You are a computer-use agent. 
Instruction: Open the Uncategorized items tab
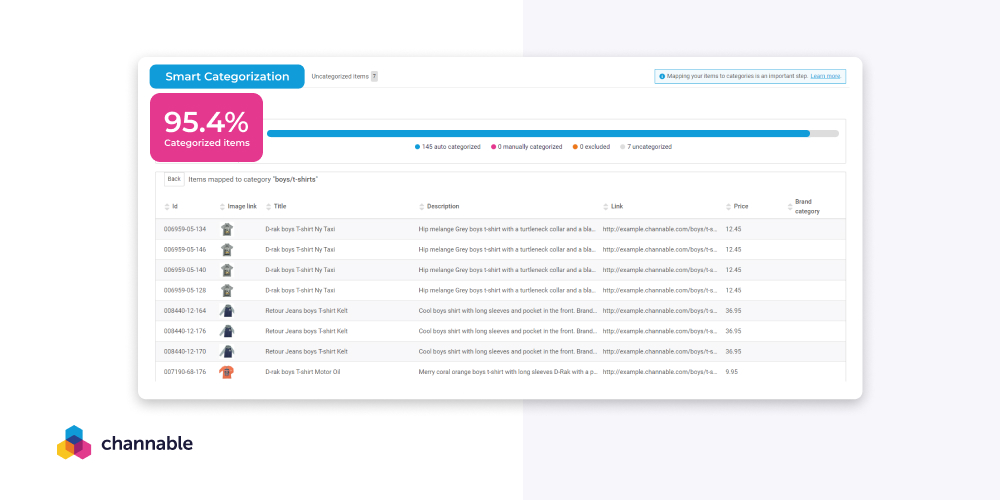pos(344,76)
